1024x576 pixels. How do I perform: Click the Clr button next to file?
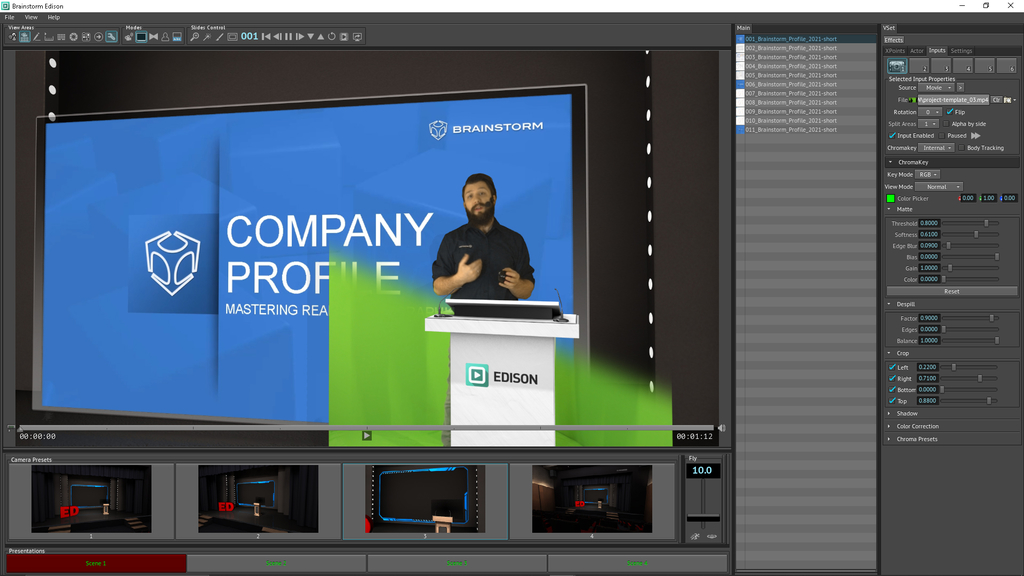[997, 100]
